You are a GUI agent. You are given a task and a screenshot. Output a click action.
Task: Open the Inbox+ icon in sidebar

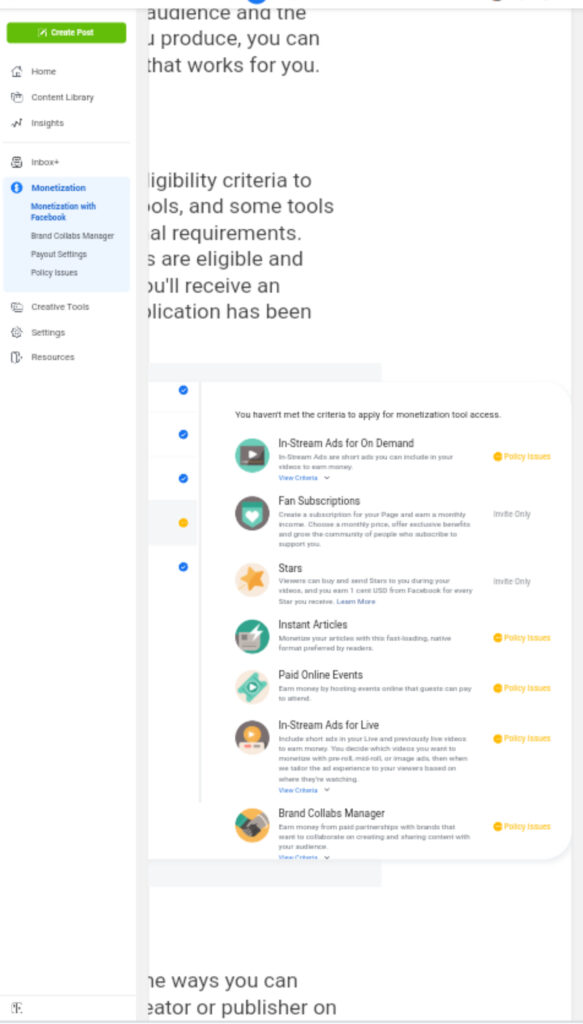click(17, 162)
